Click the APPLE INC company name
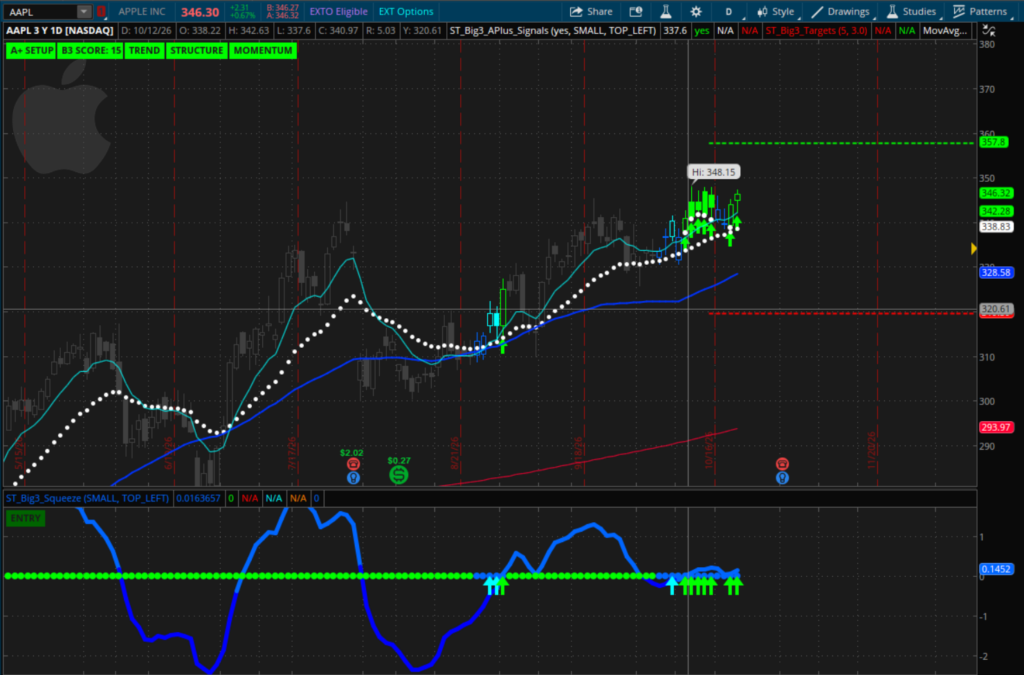1024x675 pixels. click(x=142, y=12)
